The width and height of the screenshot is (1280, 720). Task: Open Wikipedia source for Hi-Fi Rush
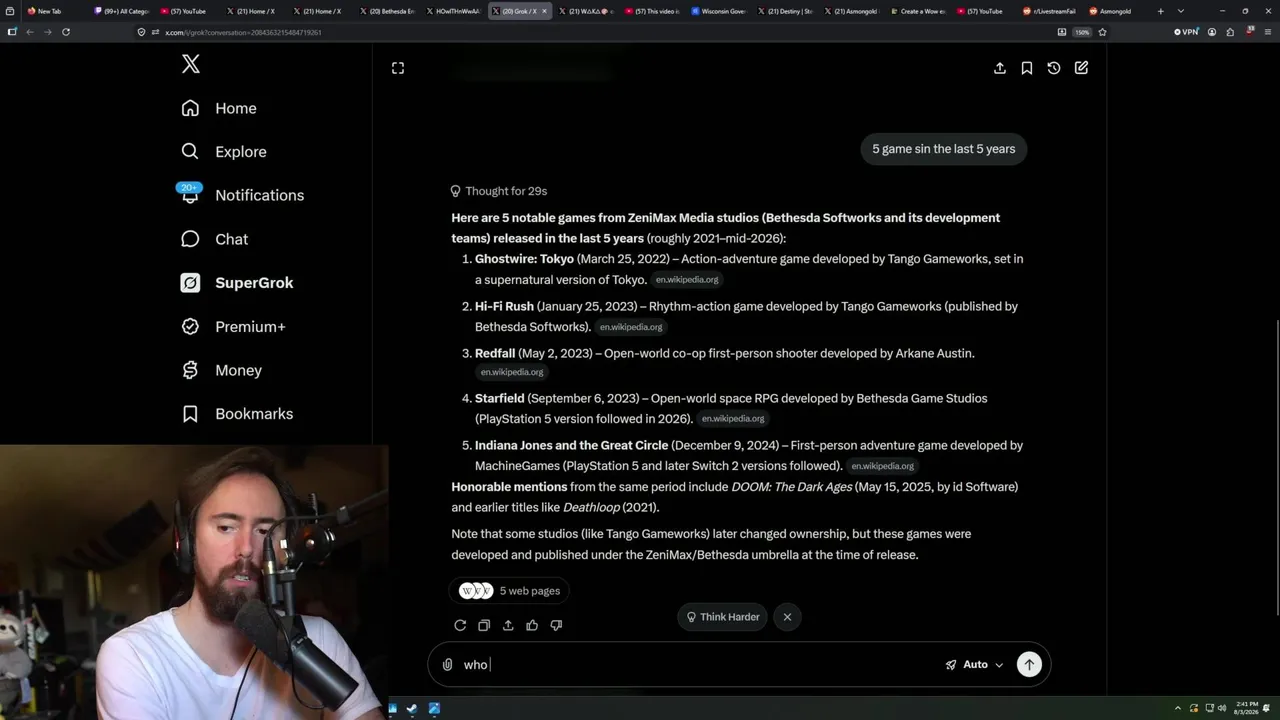(x=631, y=327)
